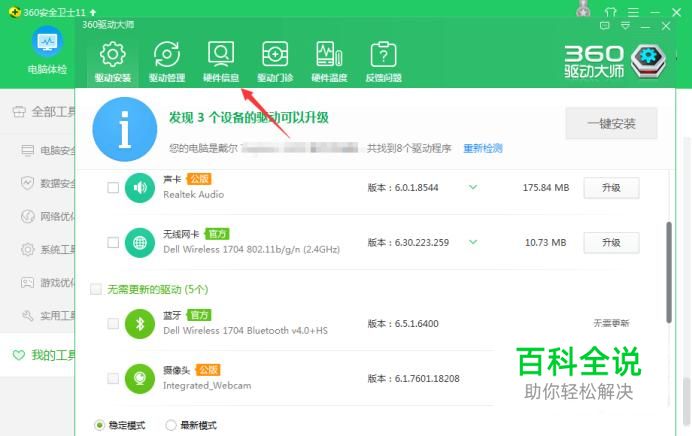The height and width of the screenshot is (436, 692).
Task: Click the 360驱动大师 logo gear emblem
Action: click(648, 60)
